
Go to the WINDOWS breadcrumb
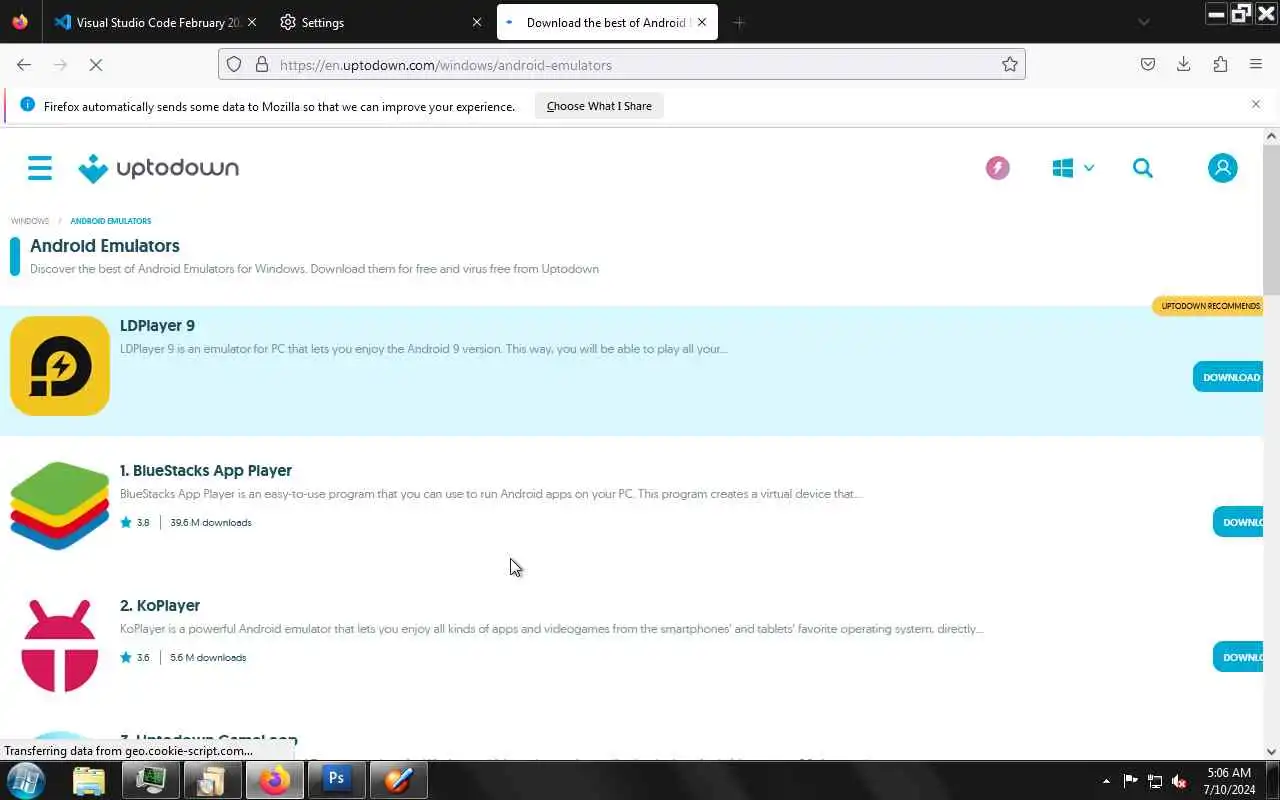[x=30, y=221]
